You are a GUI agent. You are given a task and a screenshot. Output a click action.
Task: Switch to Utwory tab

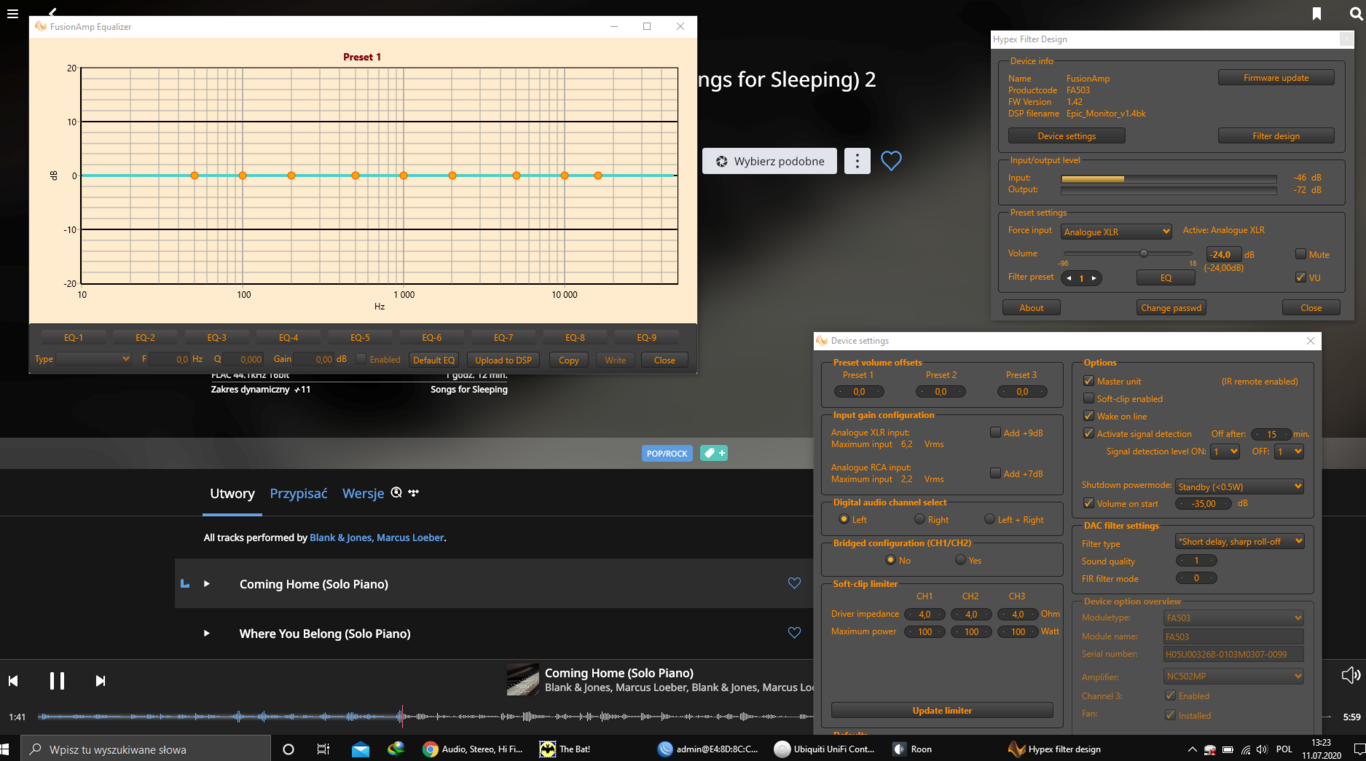point(232,494)
